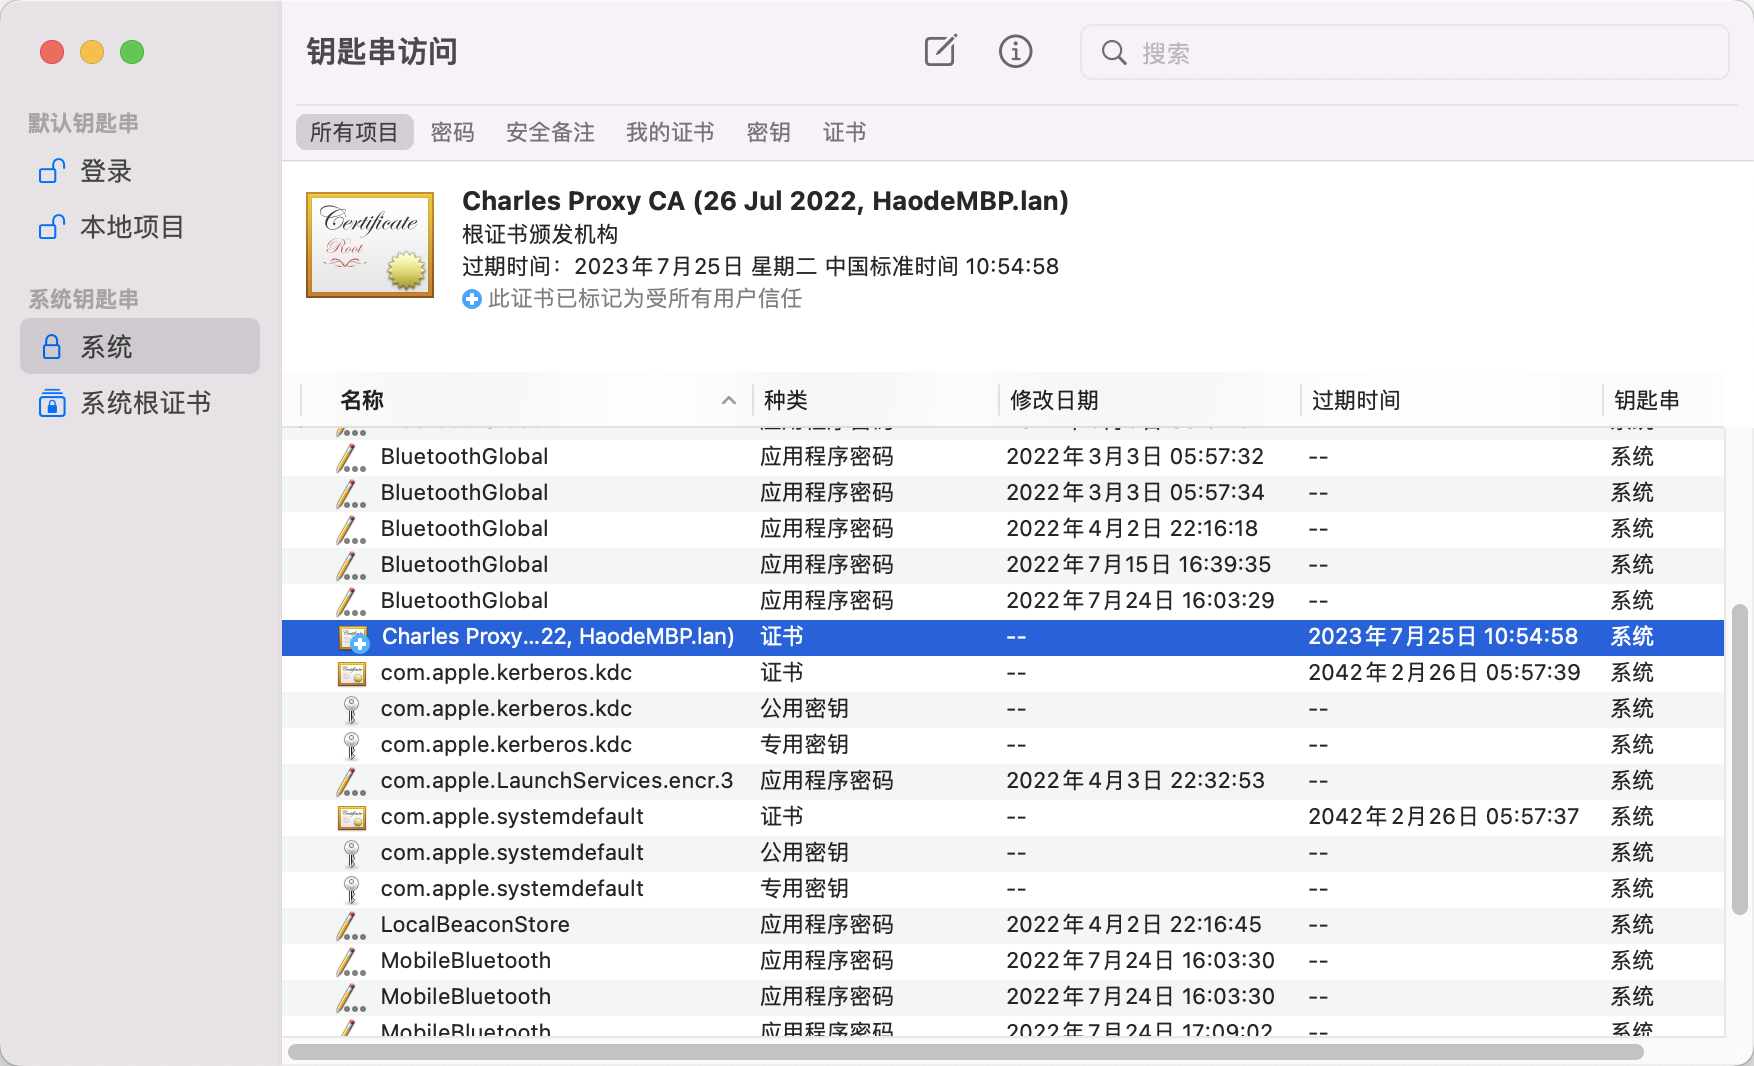This screenshot has height=1066, width=1754.
Task: Click BluetoothGlobal 16:03:29 row pencil icon
Action: pyautogui.click(x=351, y=601)
